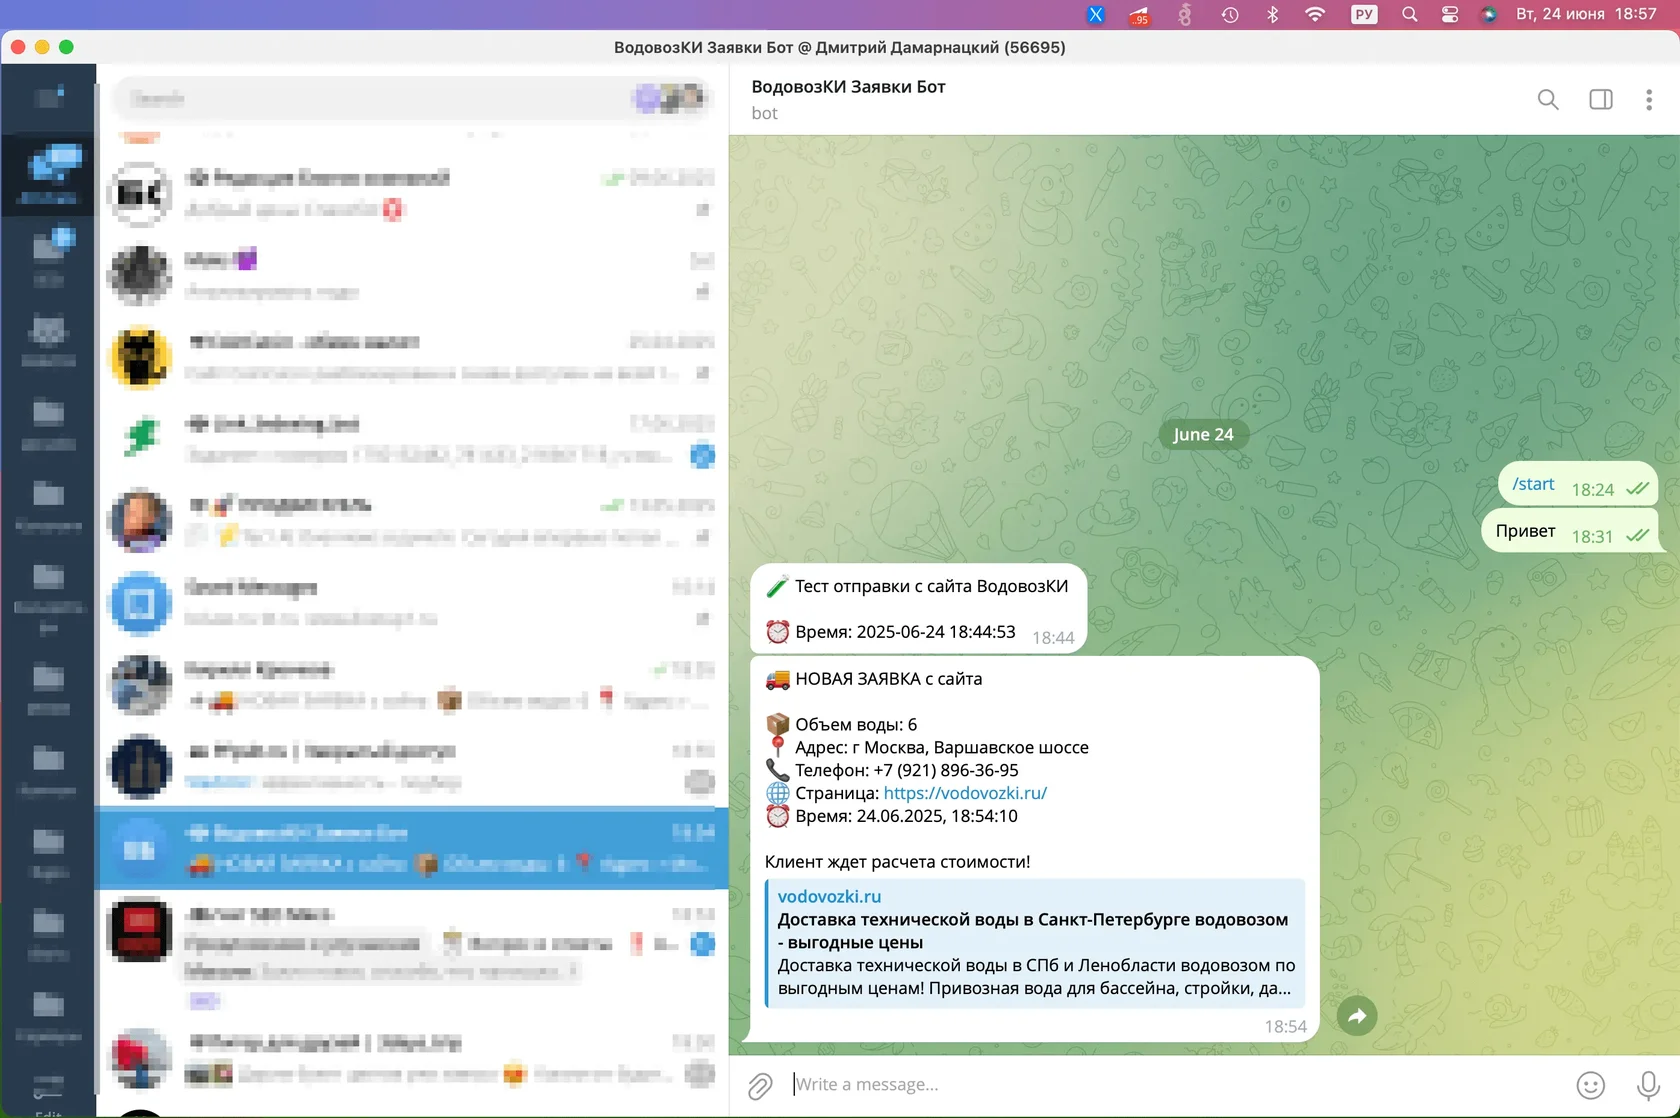Launch Siri from the menu bar

pyautogui.click(x=1489, y=14)
